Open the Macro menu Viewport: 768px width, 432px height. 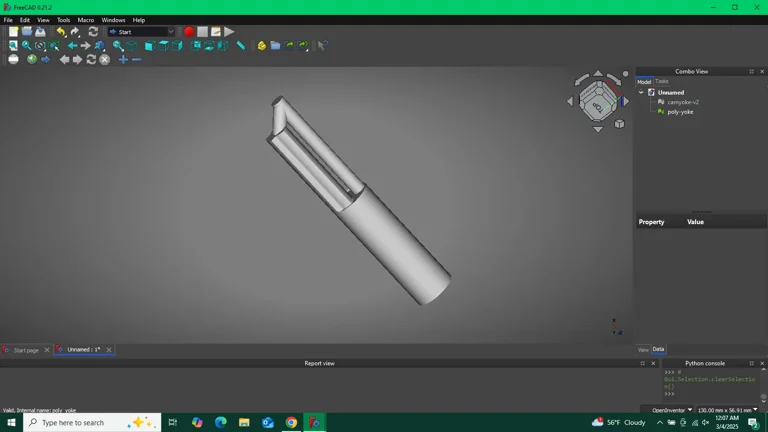click(x=86, y=20)
